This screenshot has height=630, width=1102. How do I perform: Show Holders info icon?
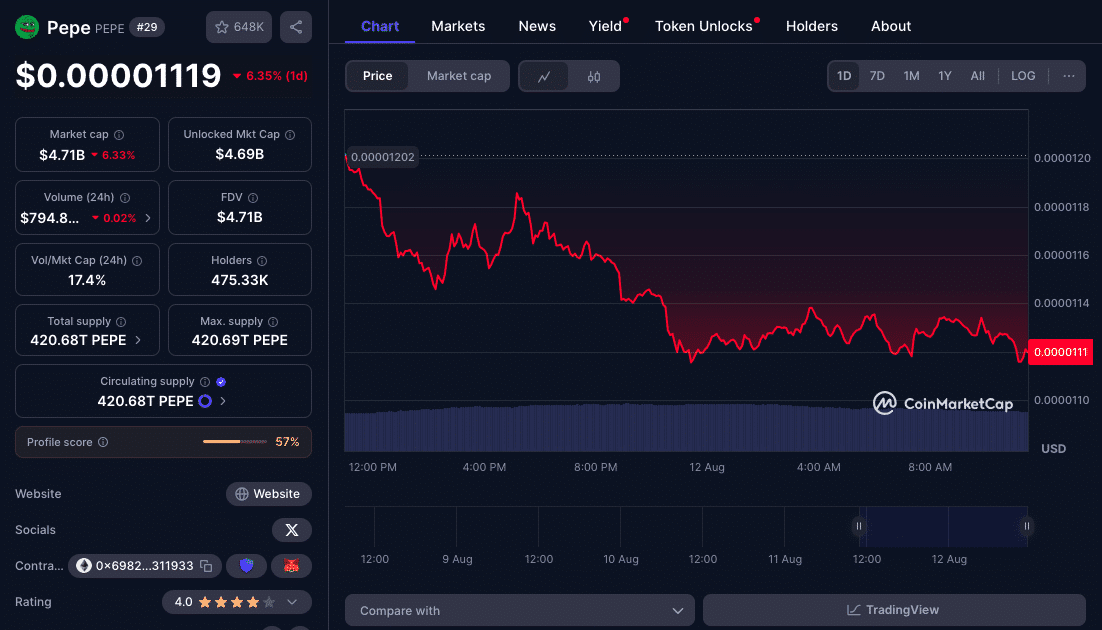[262, 261]
